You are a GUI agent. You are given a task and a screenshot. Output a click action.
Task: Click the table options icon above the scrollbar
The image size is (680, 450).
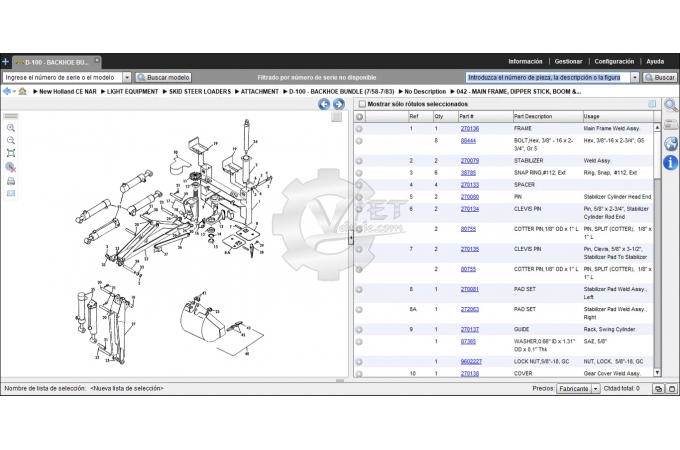(652, 104)
